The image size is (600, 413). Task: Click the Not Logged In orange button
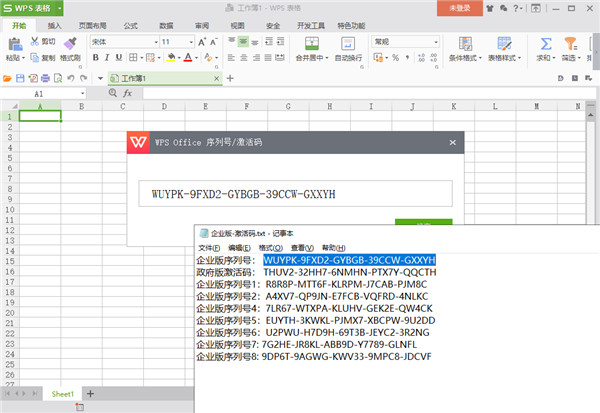pos(460,8)
